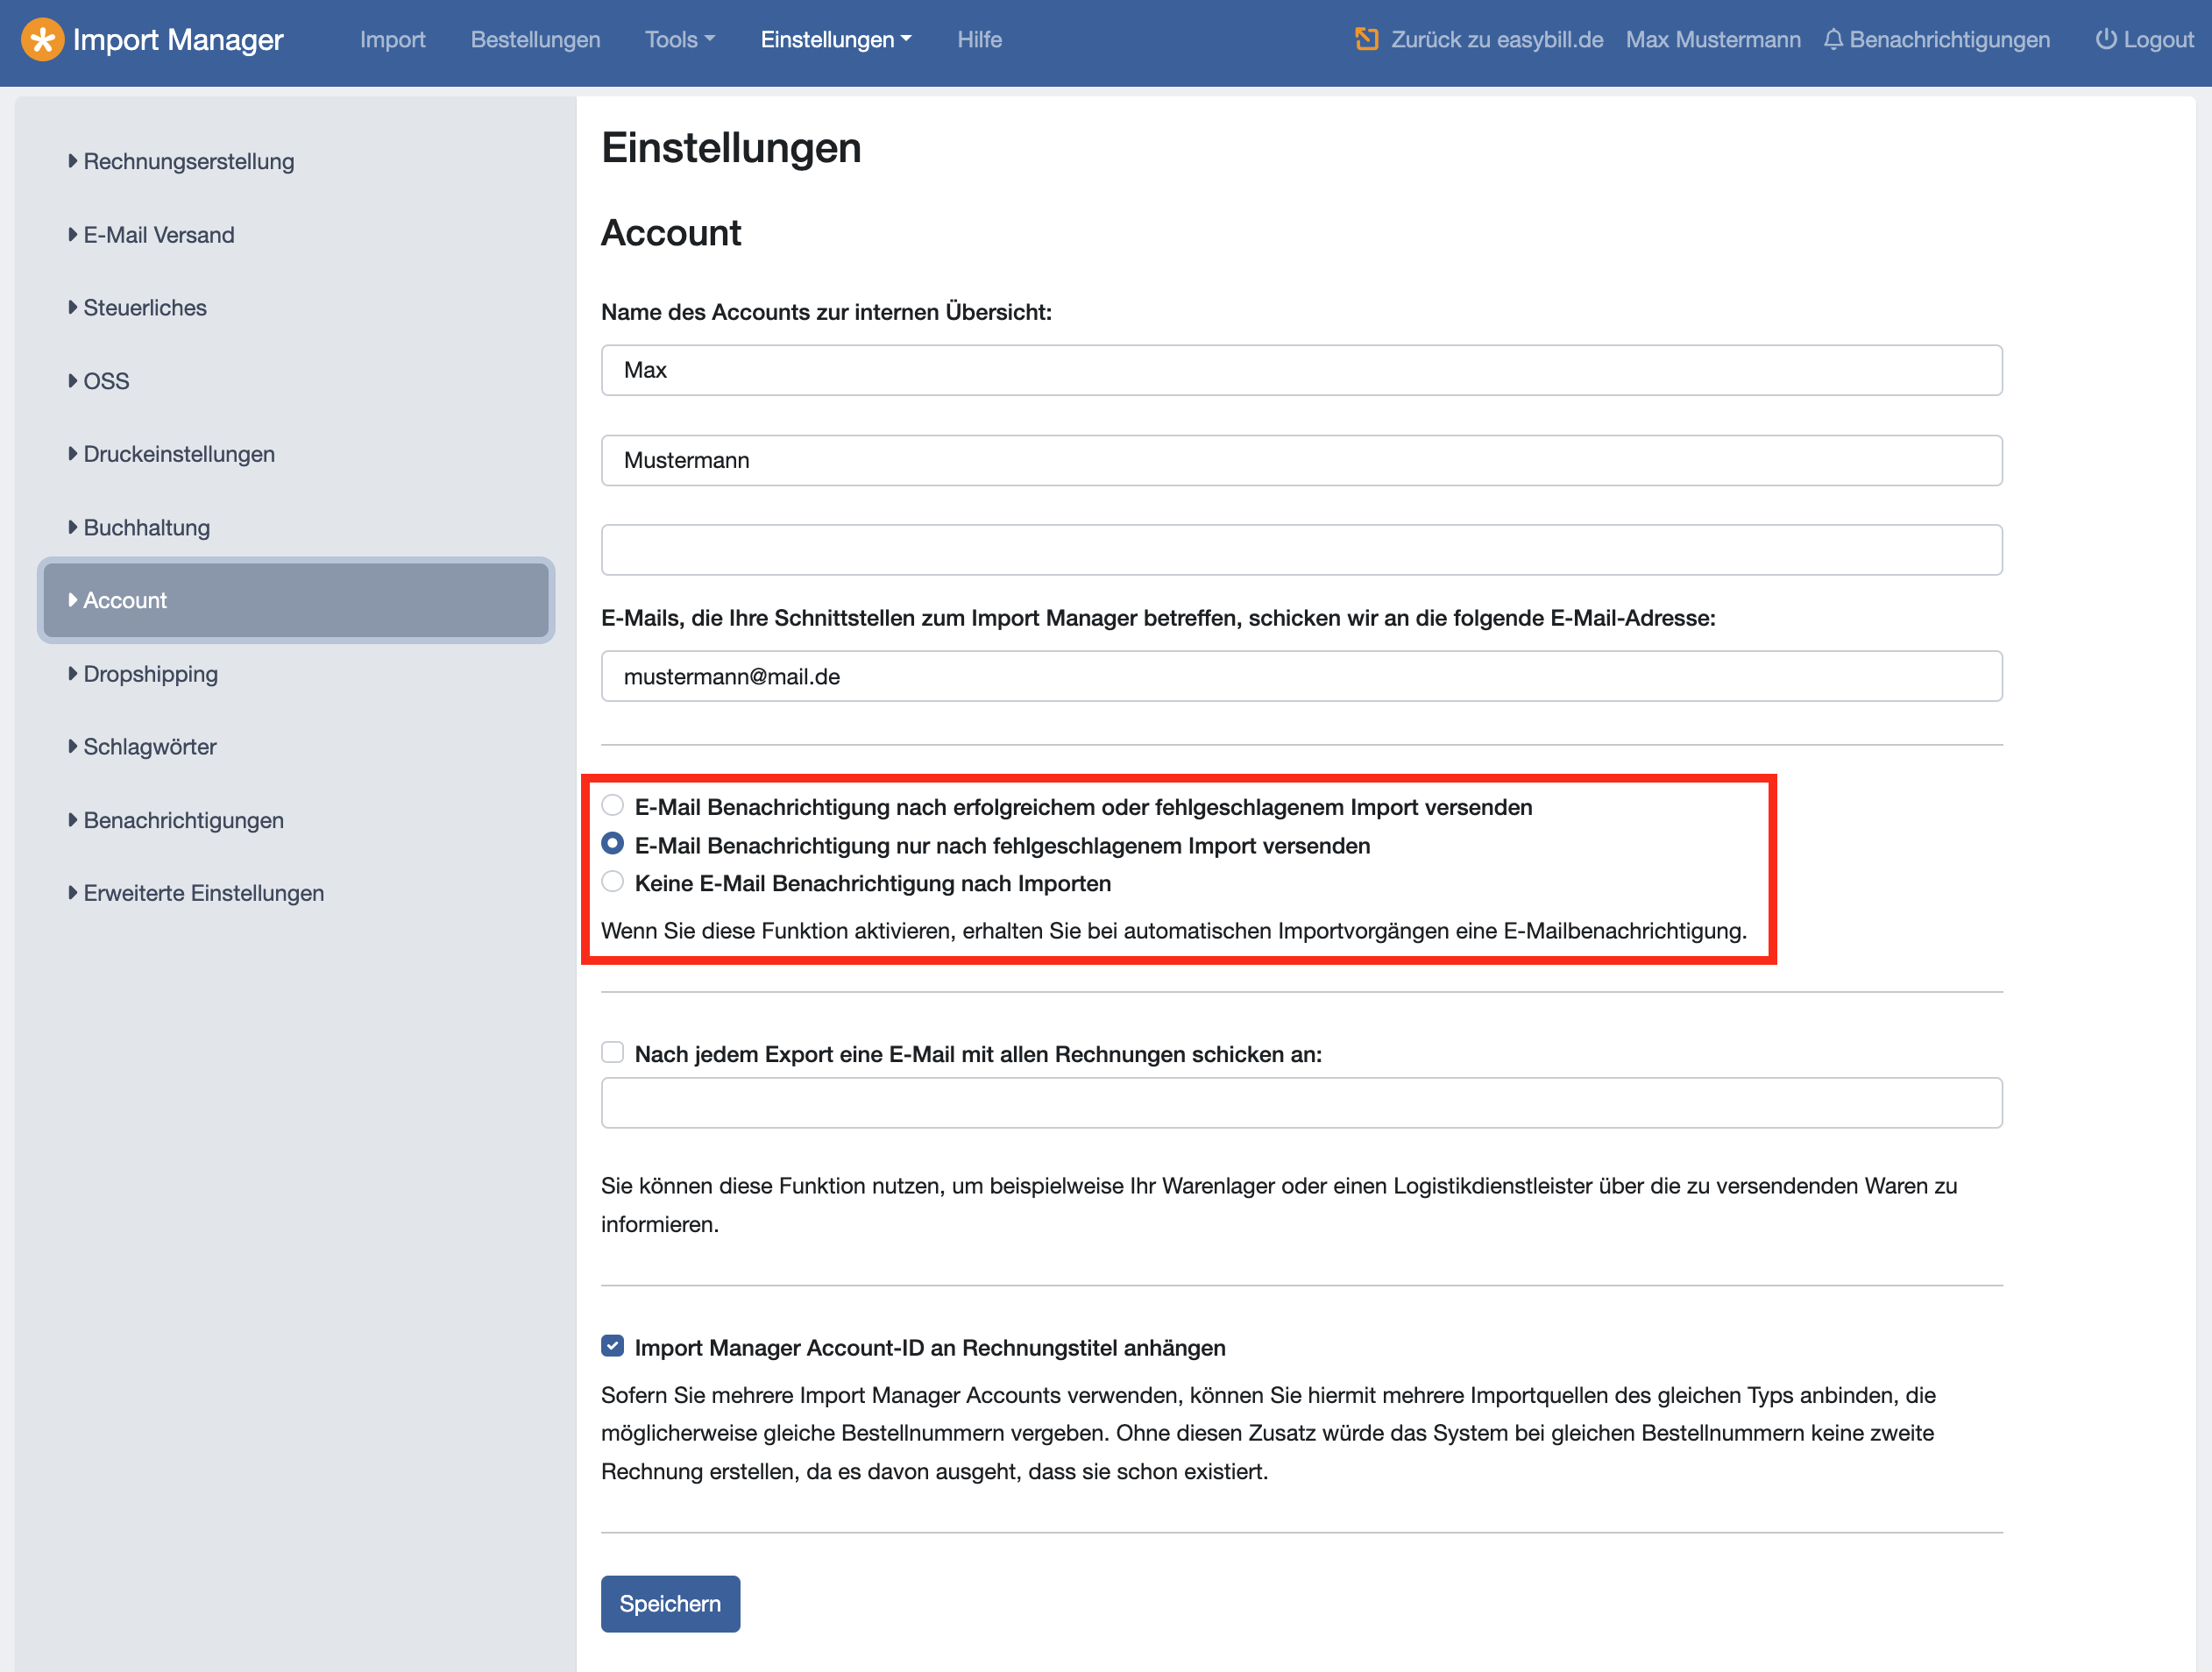This screenshot has width=2212, height=1672.
Task: Go to the Bestellungen menu item
Action: [536, 40]
